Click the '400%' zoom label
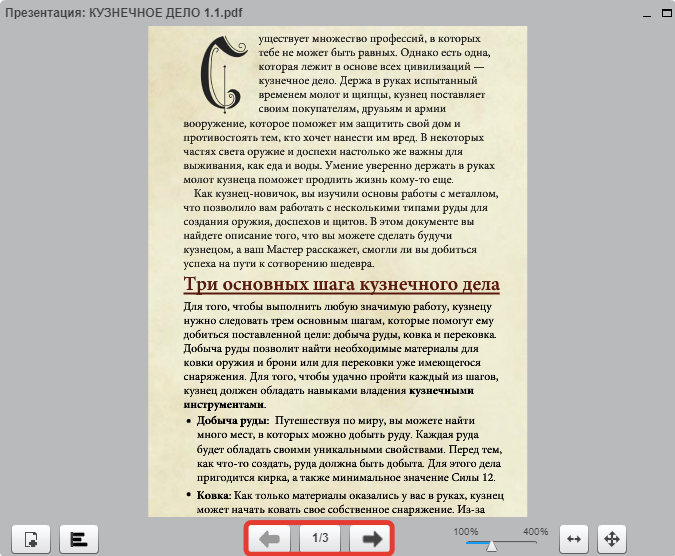 [x=536, y=532]
